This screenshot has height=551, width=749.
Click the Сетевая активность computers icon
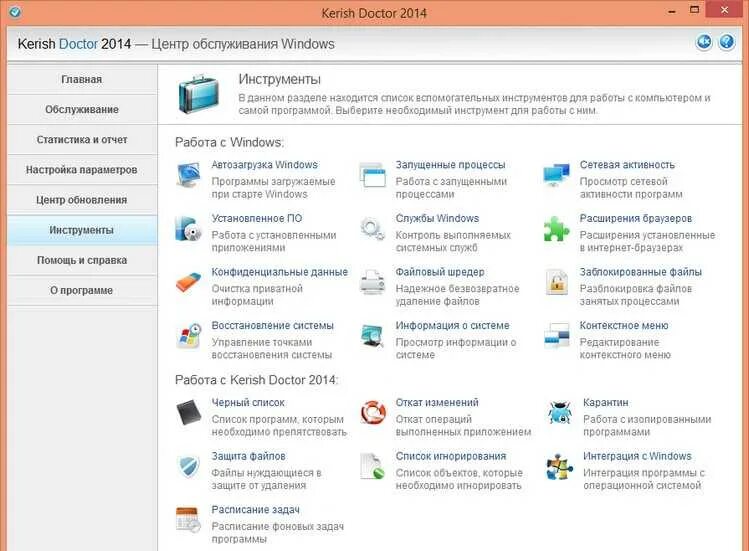pyautogui.click(x=556, y=175)
